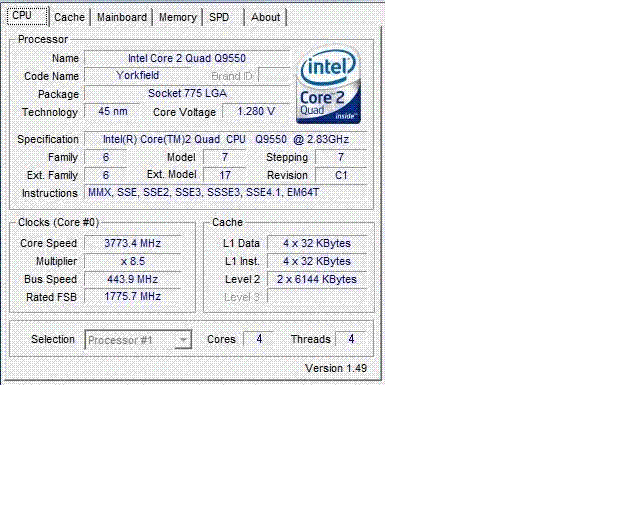Click the Model value 7
Screen dimensions: 640x512
(225, 157)
